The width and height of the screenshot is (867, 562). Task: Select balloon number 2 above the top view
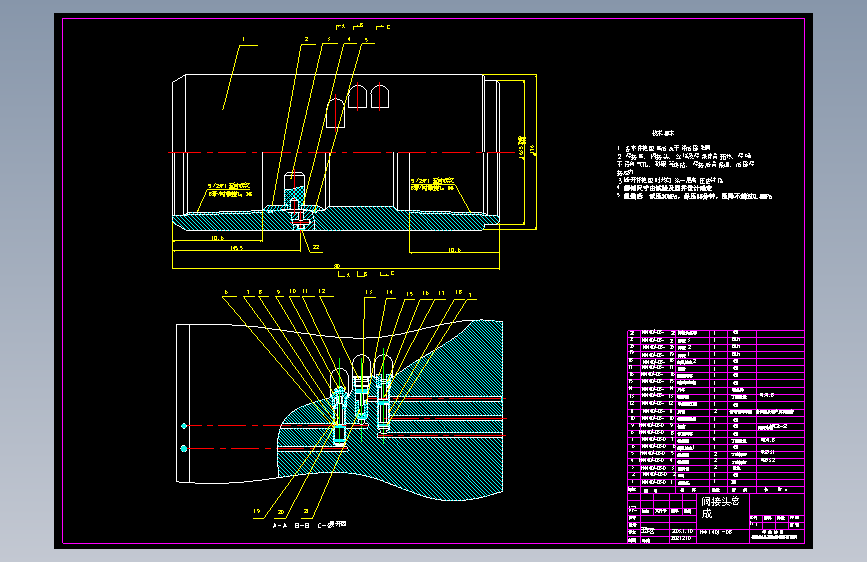tap(306, 39)
